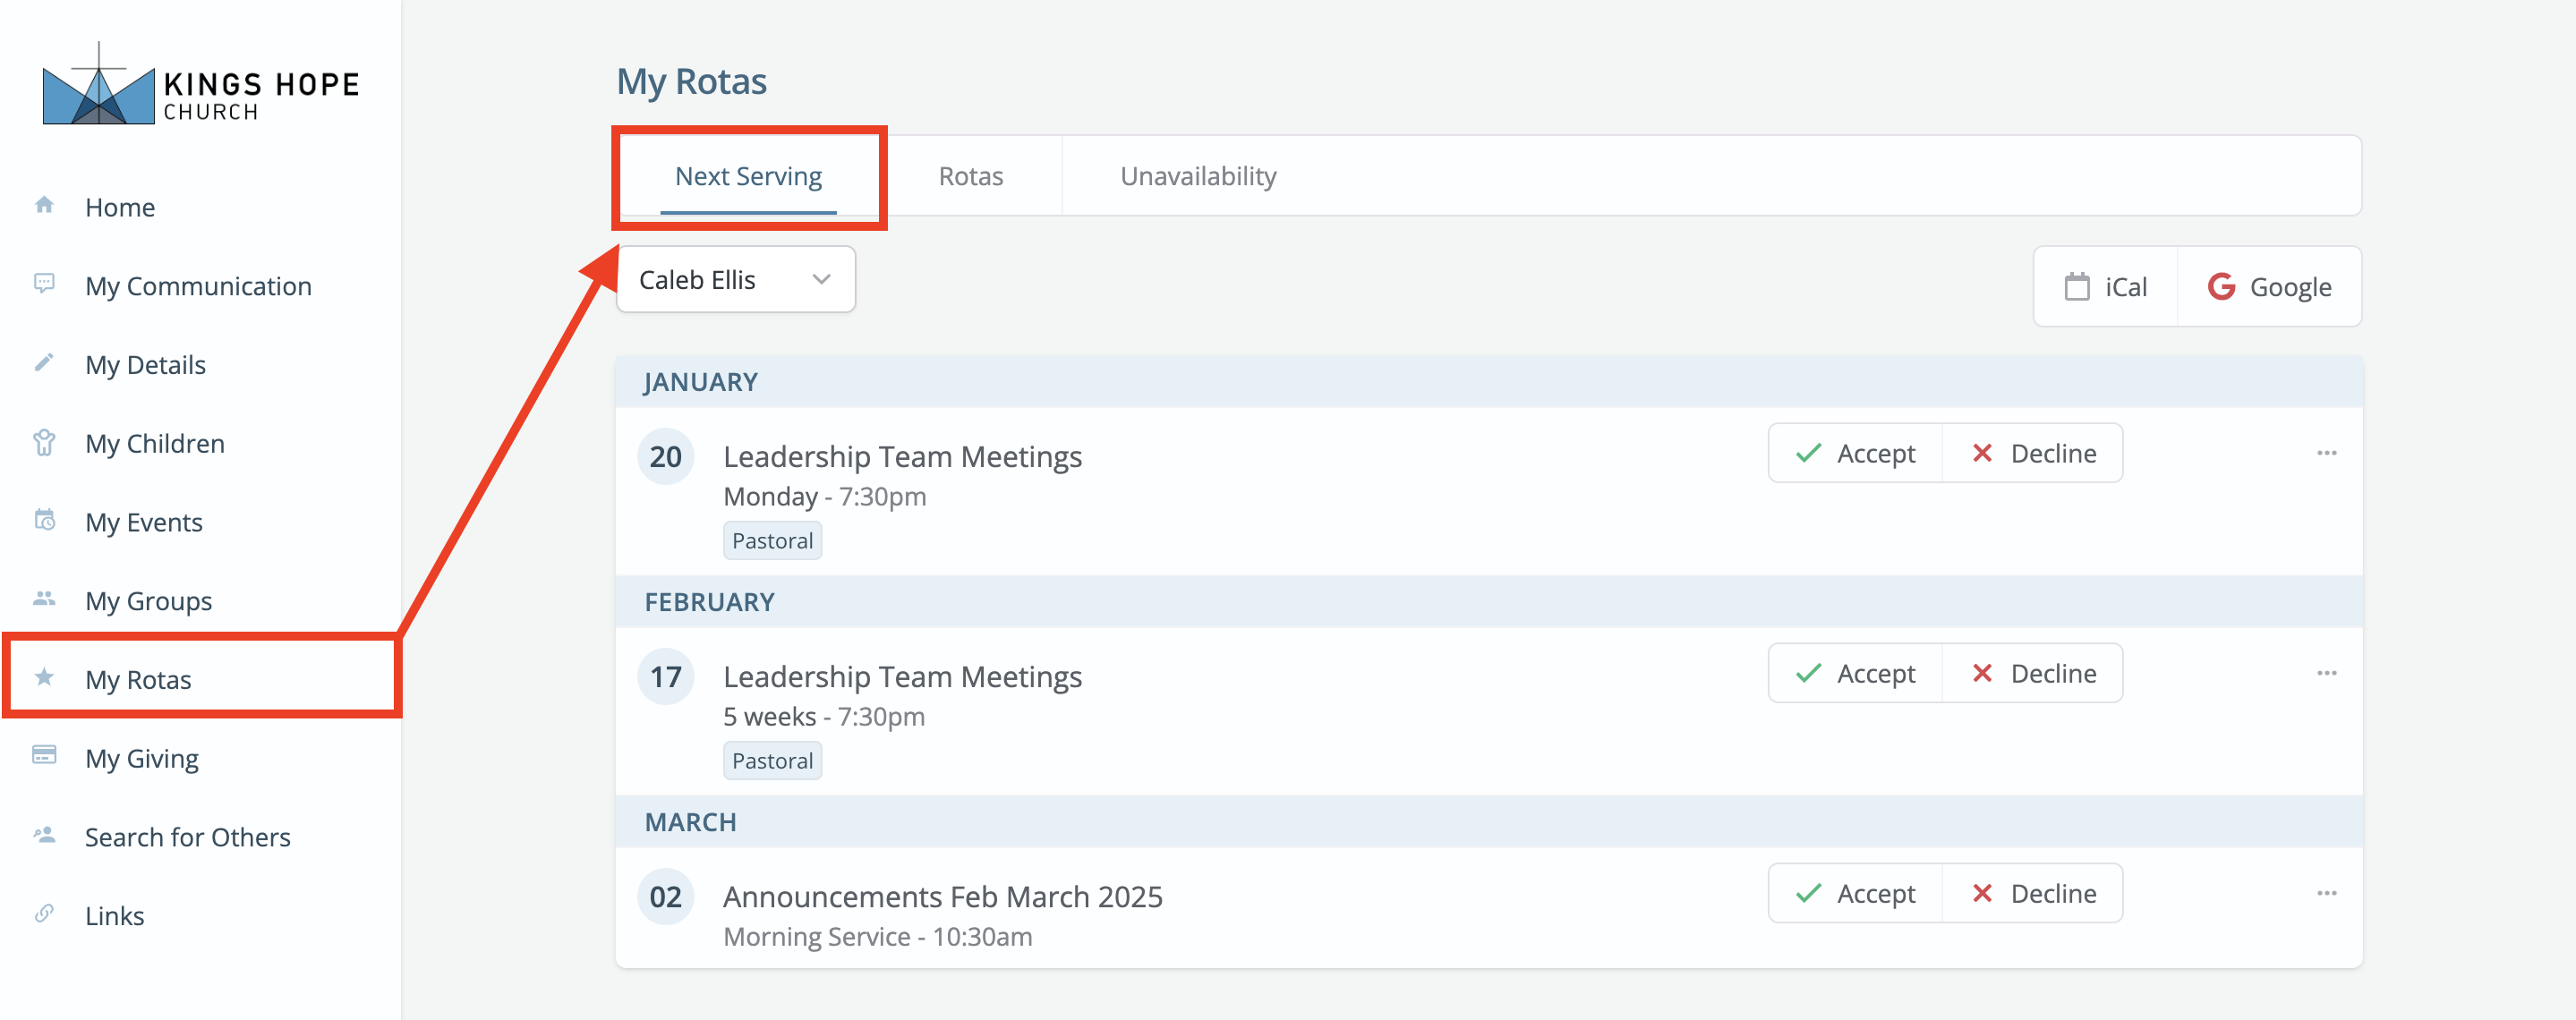The width and height of the screenshot is (2576, 1020).
Task: Click the February Leadership Team Meetings title
Action: pyautogui.click(x=902, y=677)
